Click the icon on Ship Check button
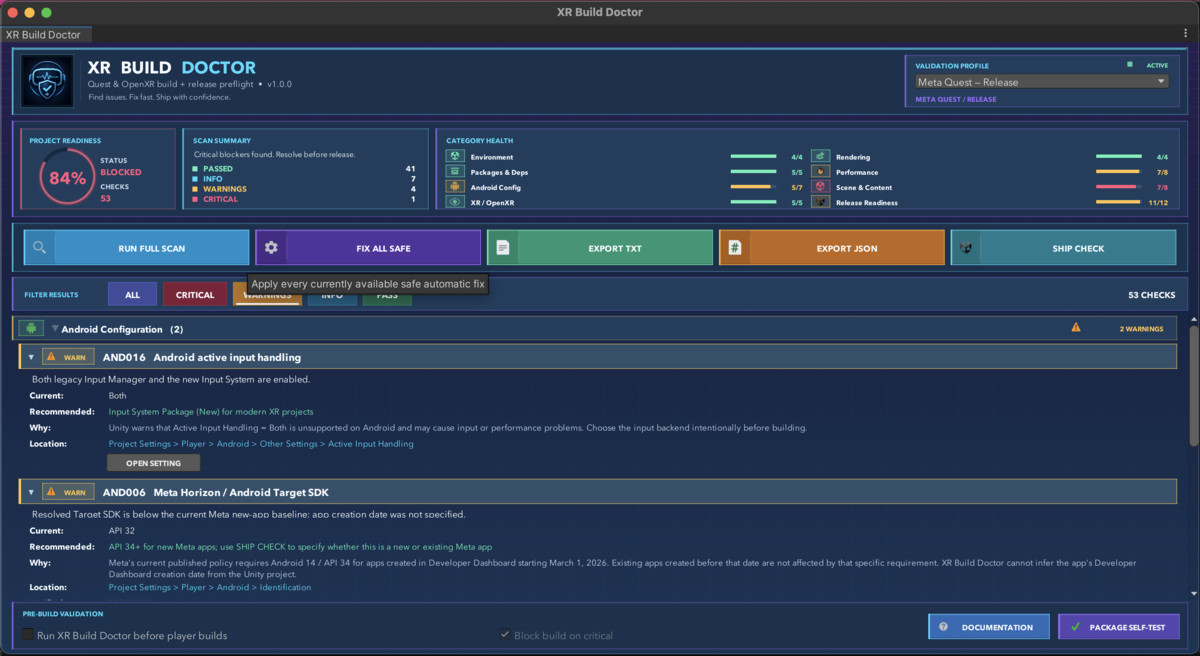The image size is (1200, 656). [966, 248]
